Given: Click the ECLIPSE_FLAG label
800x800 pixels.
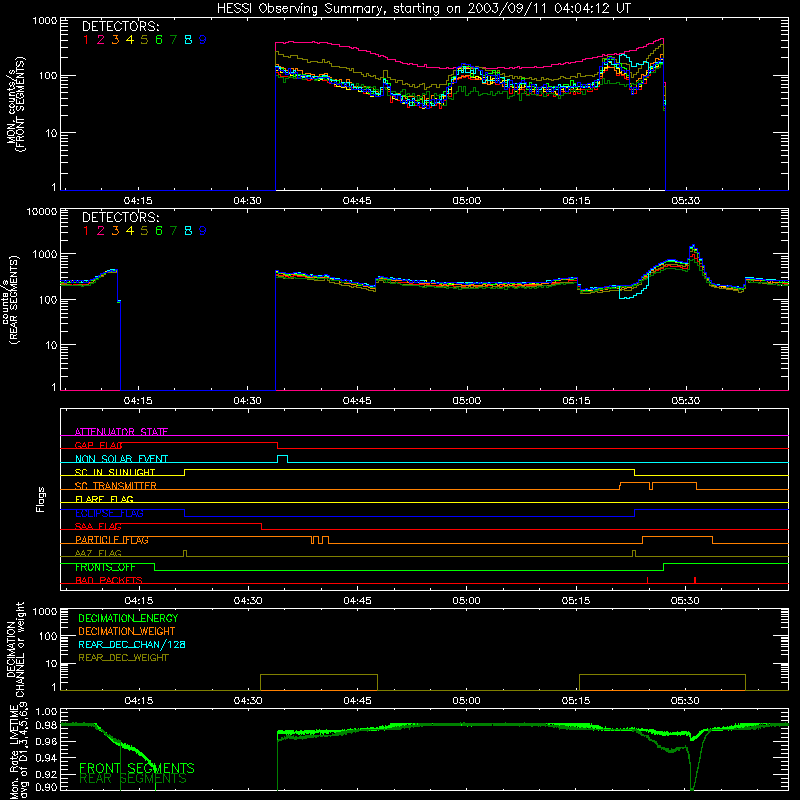Looking at the screenshot, I should point(109,513).
